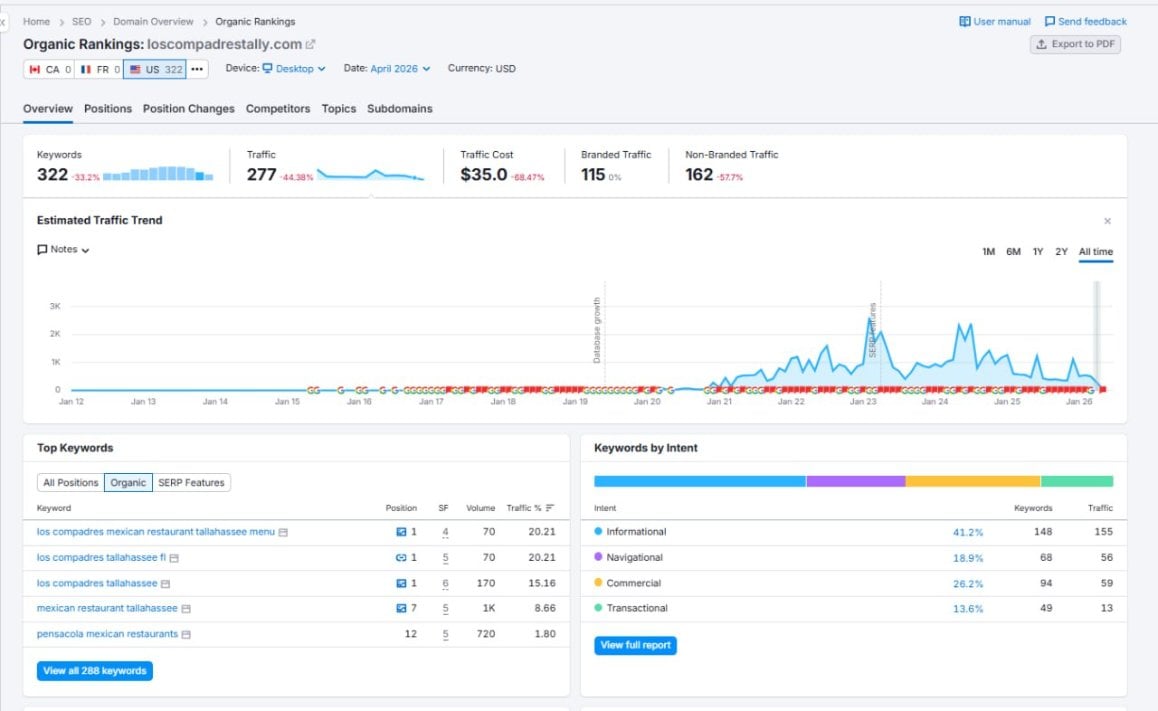Click the Volume column header
1158x711 pixels.
[481, 508]
